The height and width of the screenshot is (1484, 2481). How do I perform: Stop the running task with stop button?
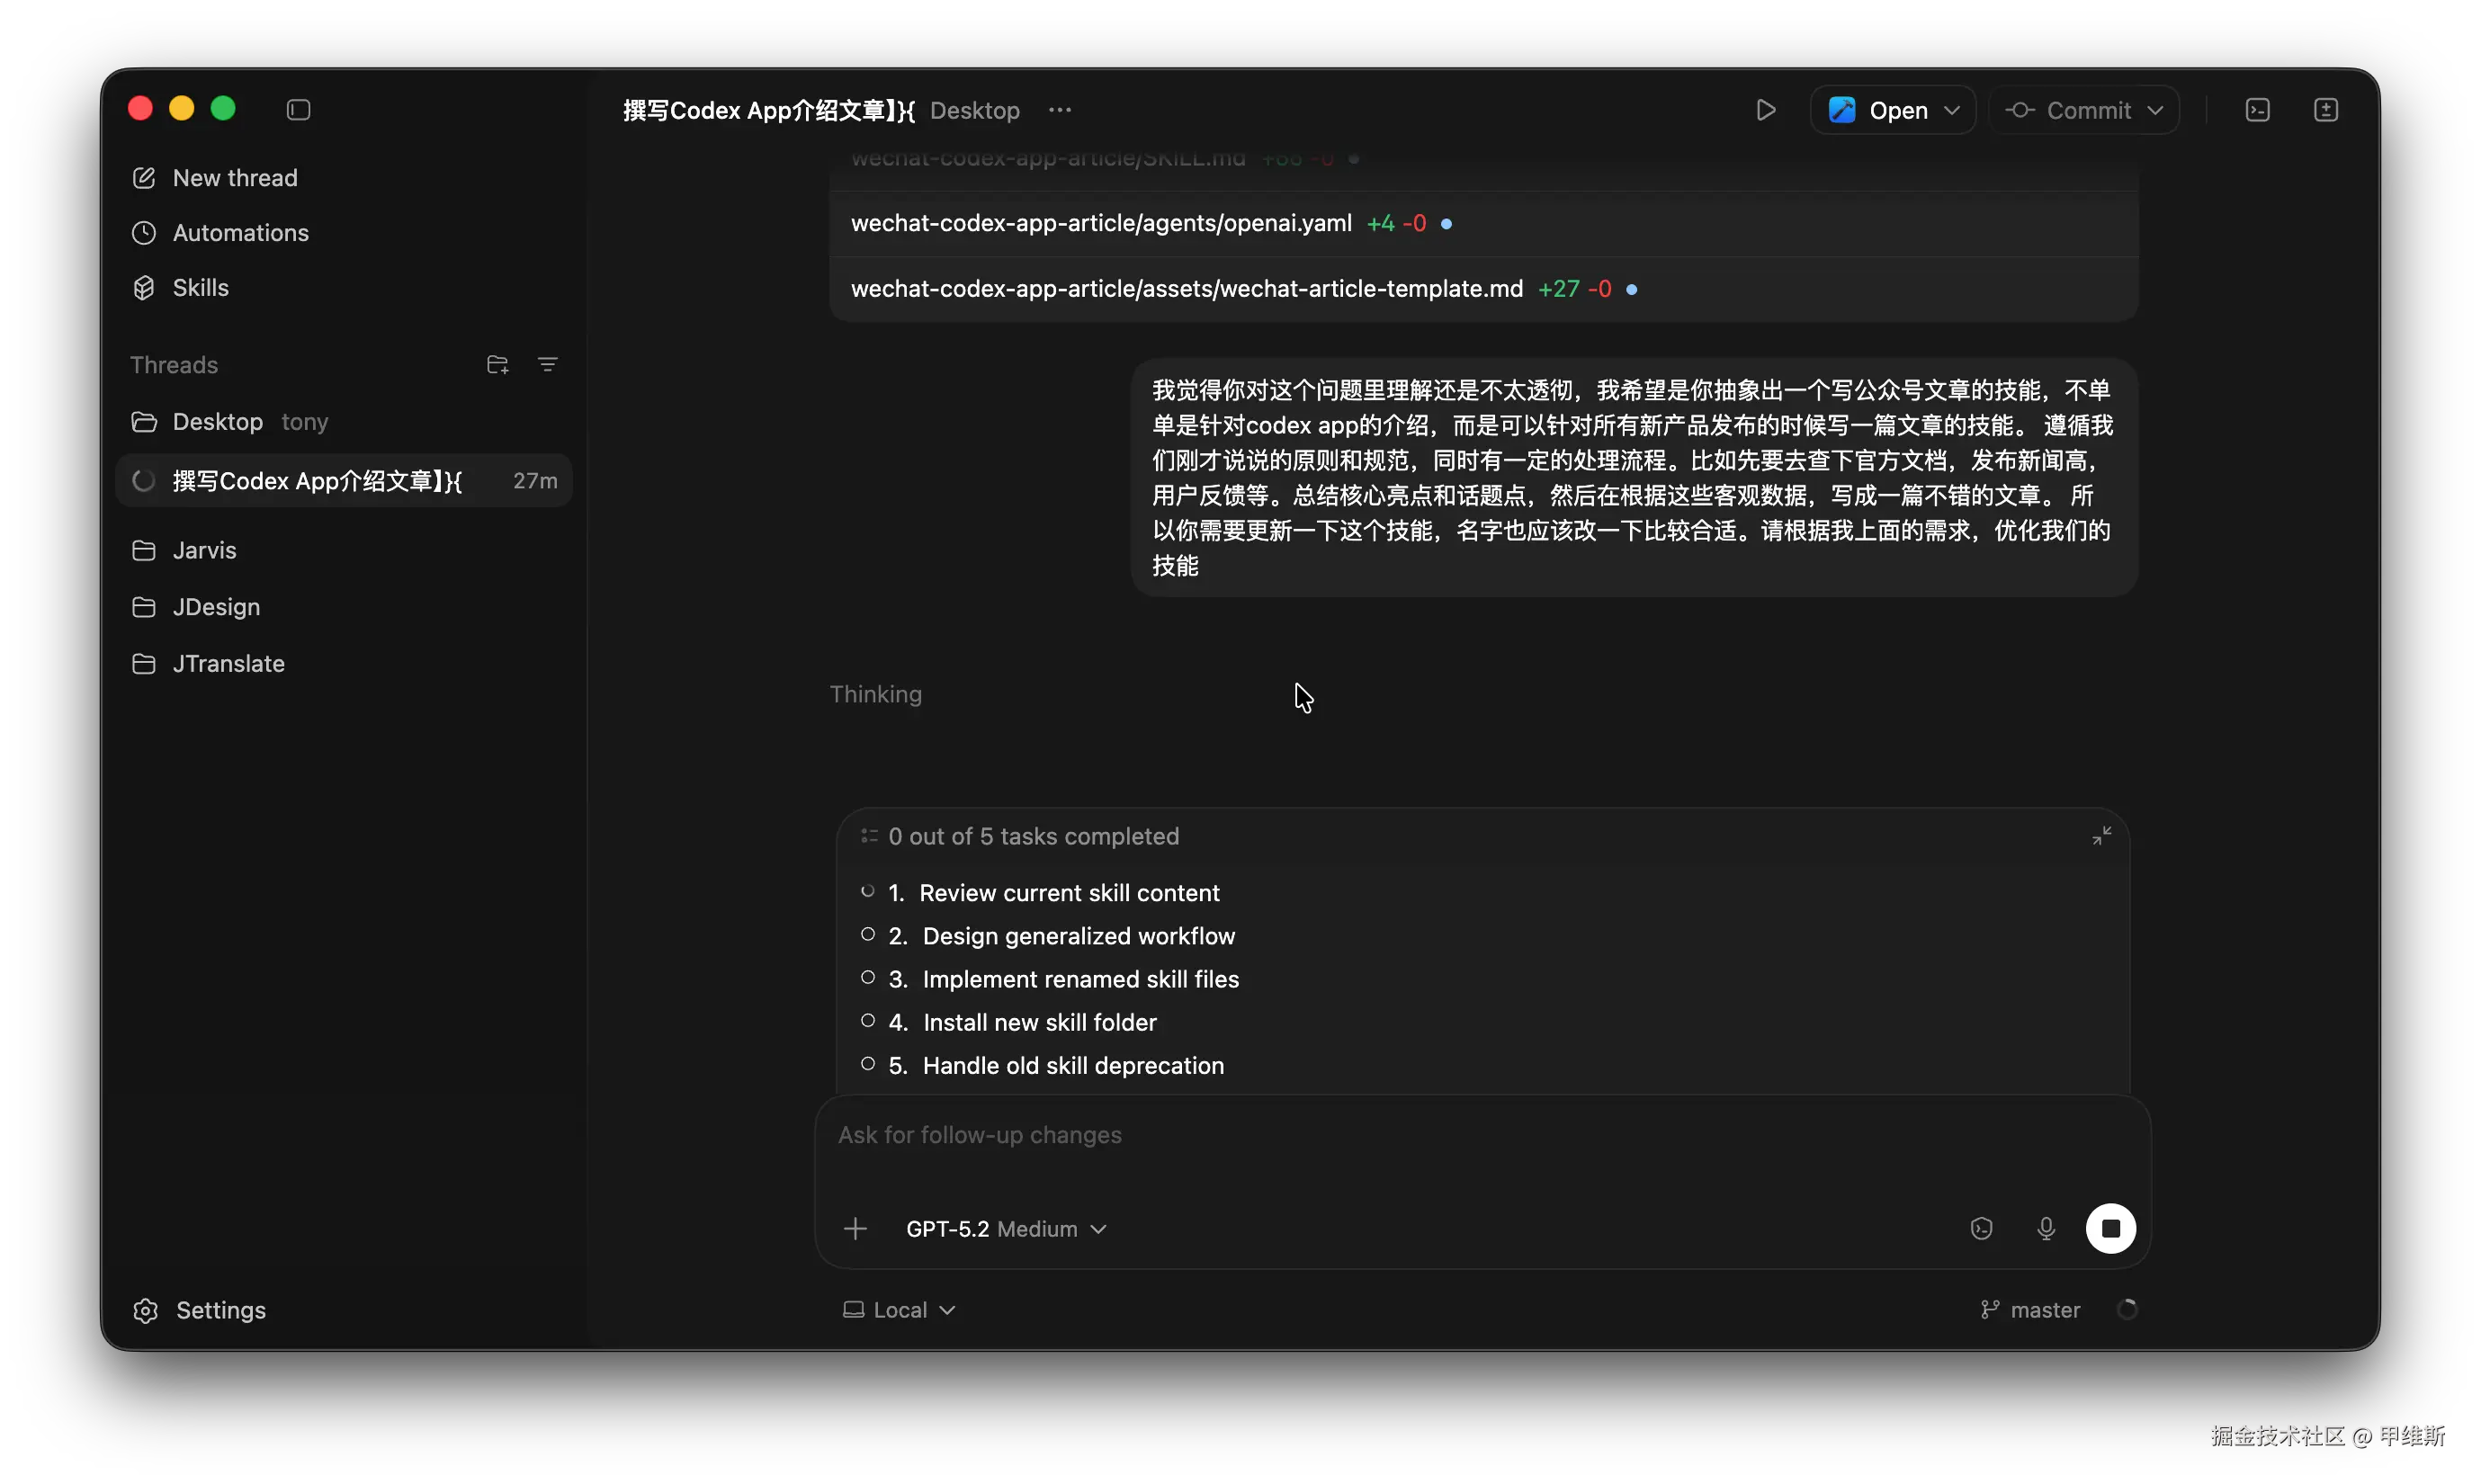pyautogui.click(x=2110, y=1228)
